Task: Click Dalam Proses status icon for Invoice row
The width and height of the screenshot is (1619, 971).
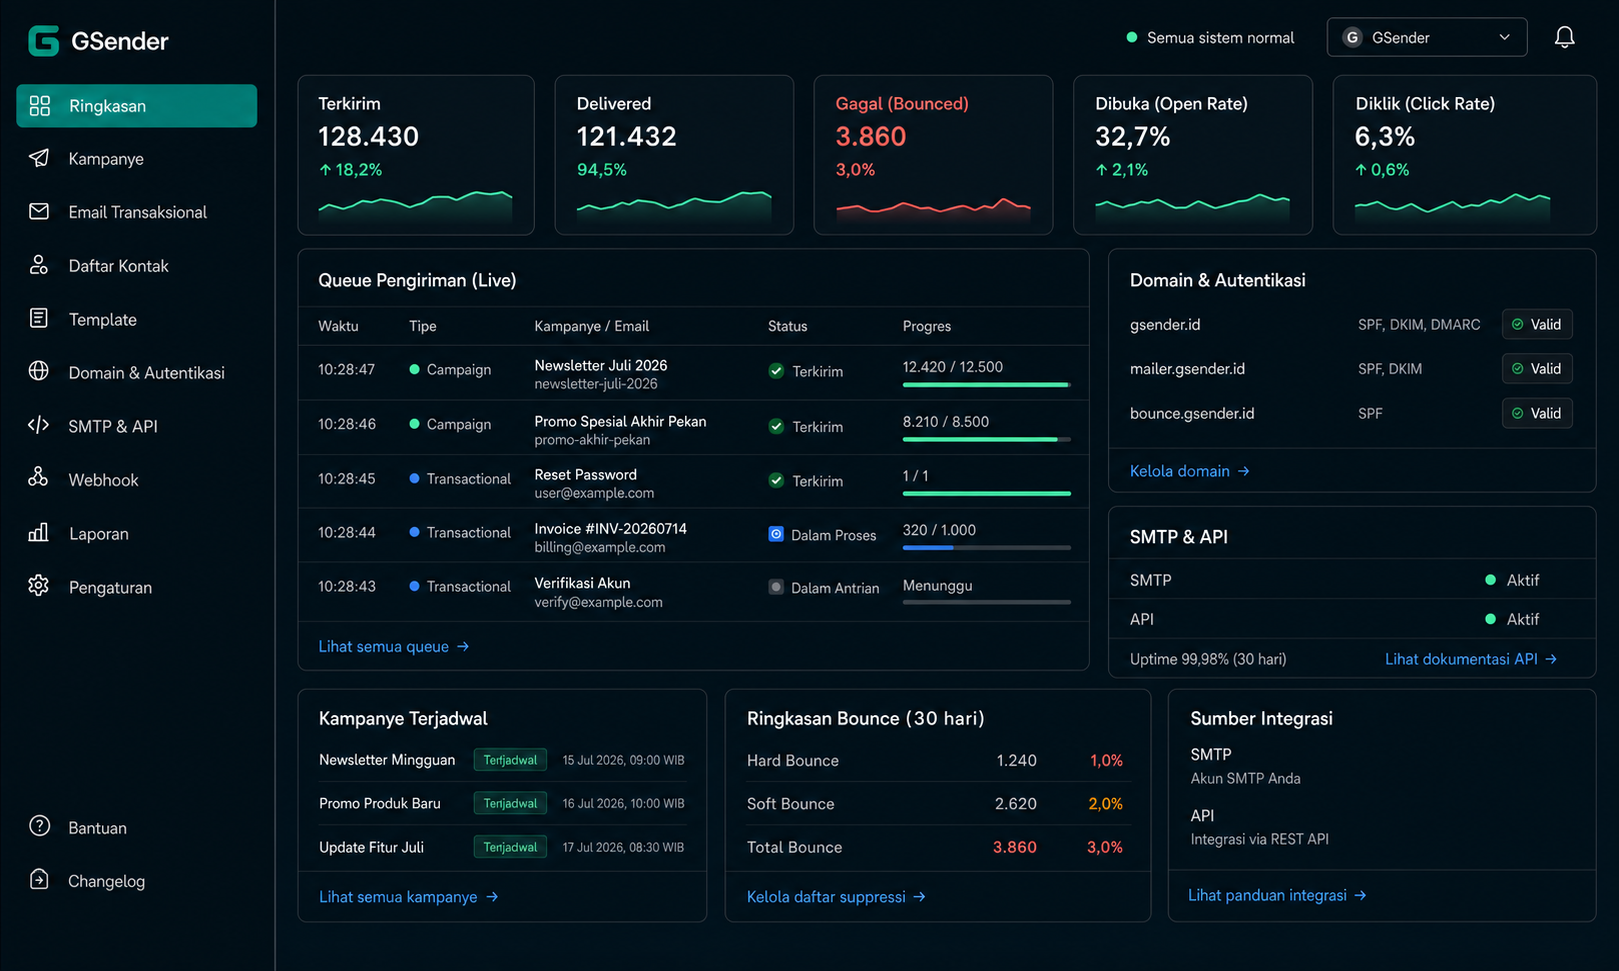Action: 776,534
